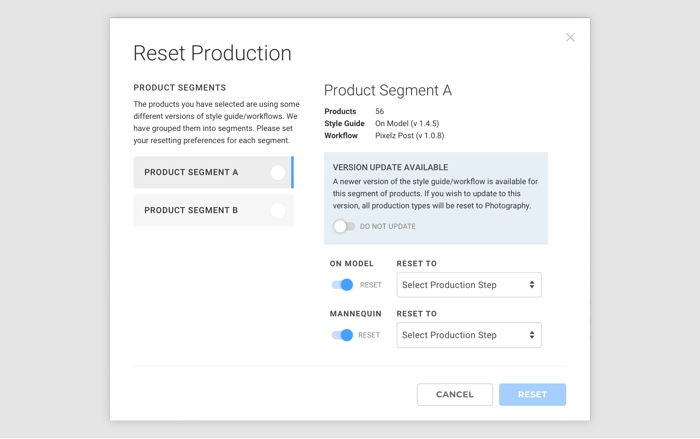This screenshot has height=439, width=700.
Task: Click the Version Update Available heading
Action: pos(390,167)
